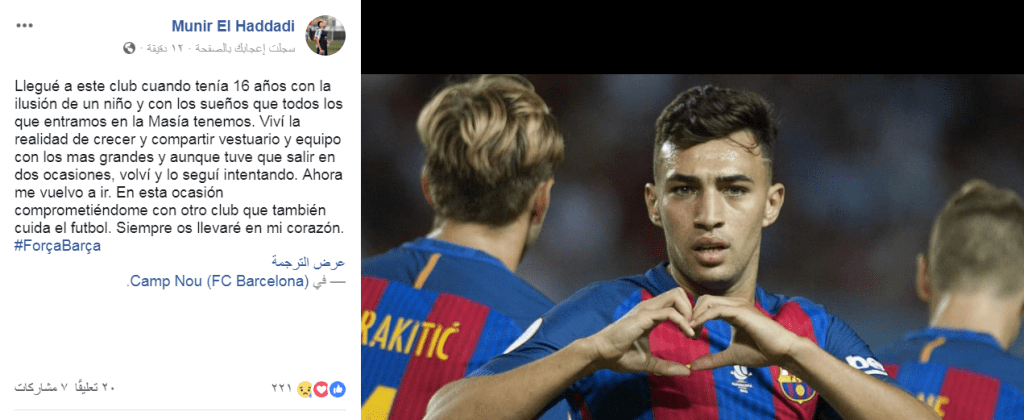This screenshot has height=420, width=1024.
Task: Click the blue Like thumbs-up reaction icon
Action: pos(338,389)
